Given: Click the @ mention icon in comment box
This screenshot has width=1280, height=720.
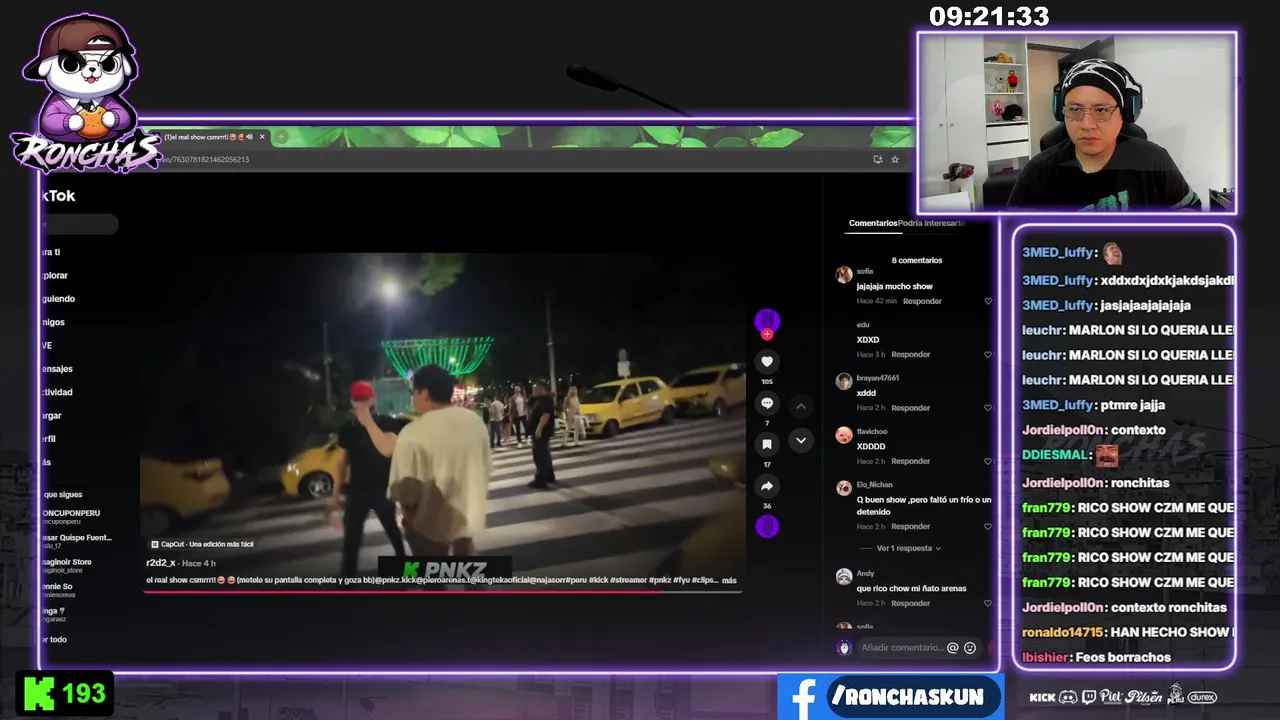Looking at the screenshot, I should pyautogui.click(x=953, y=648).
